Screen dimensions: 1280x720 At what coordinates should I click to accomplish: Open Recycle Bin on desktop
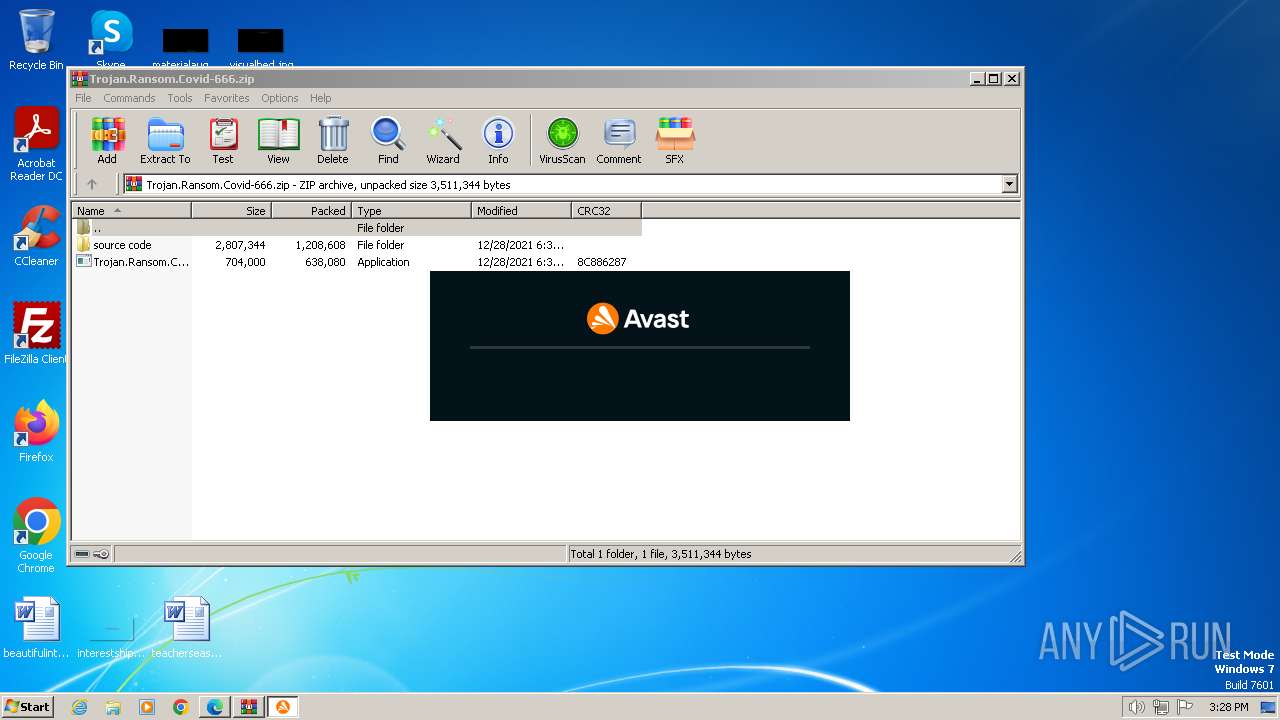click(36, 40)
